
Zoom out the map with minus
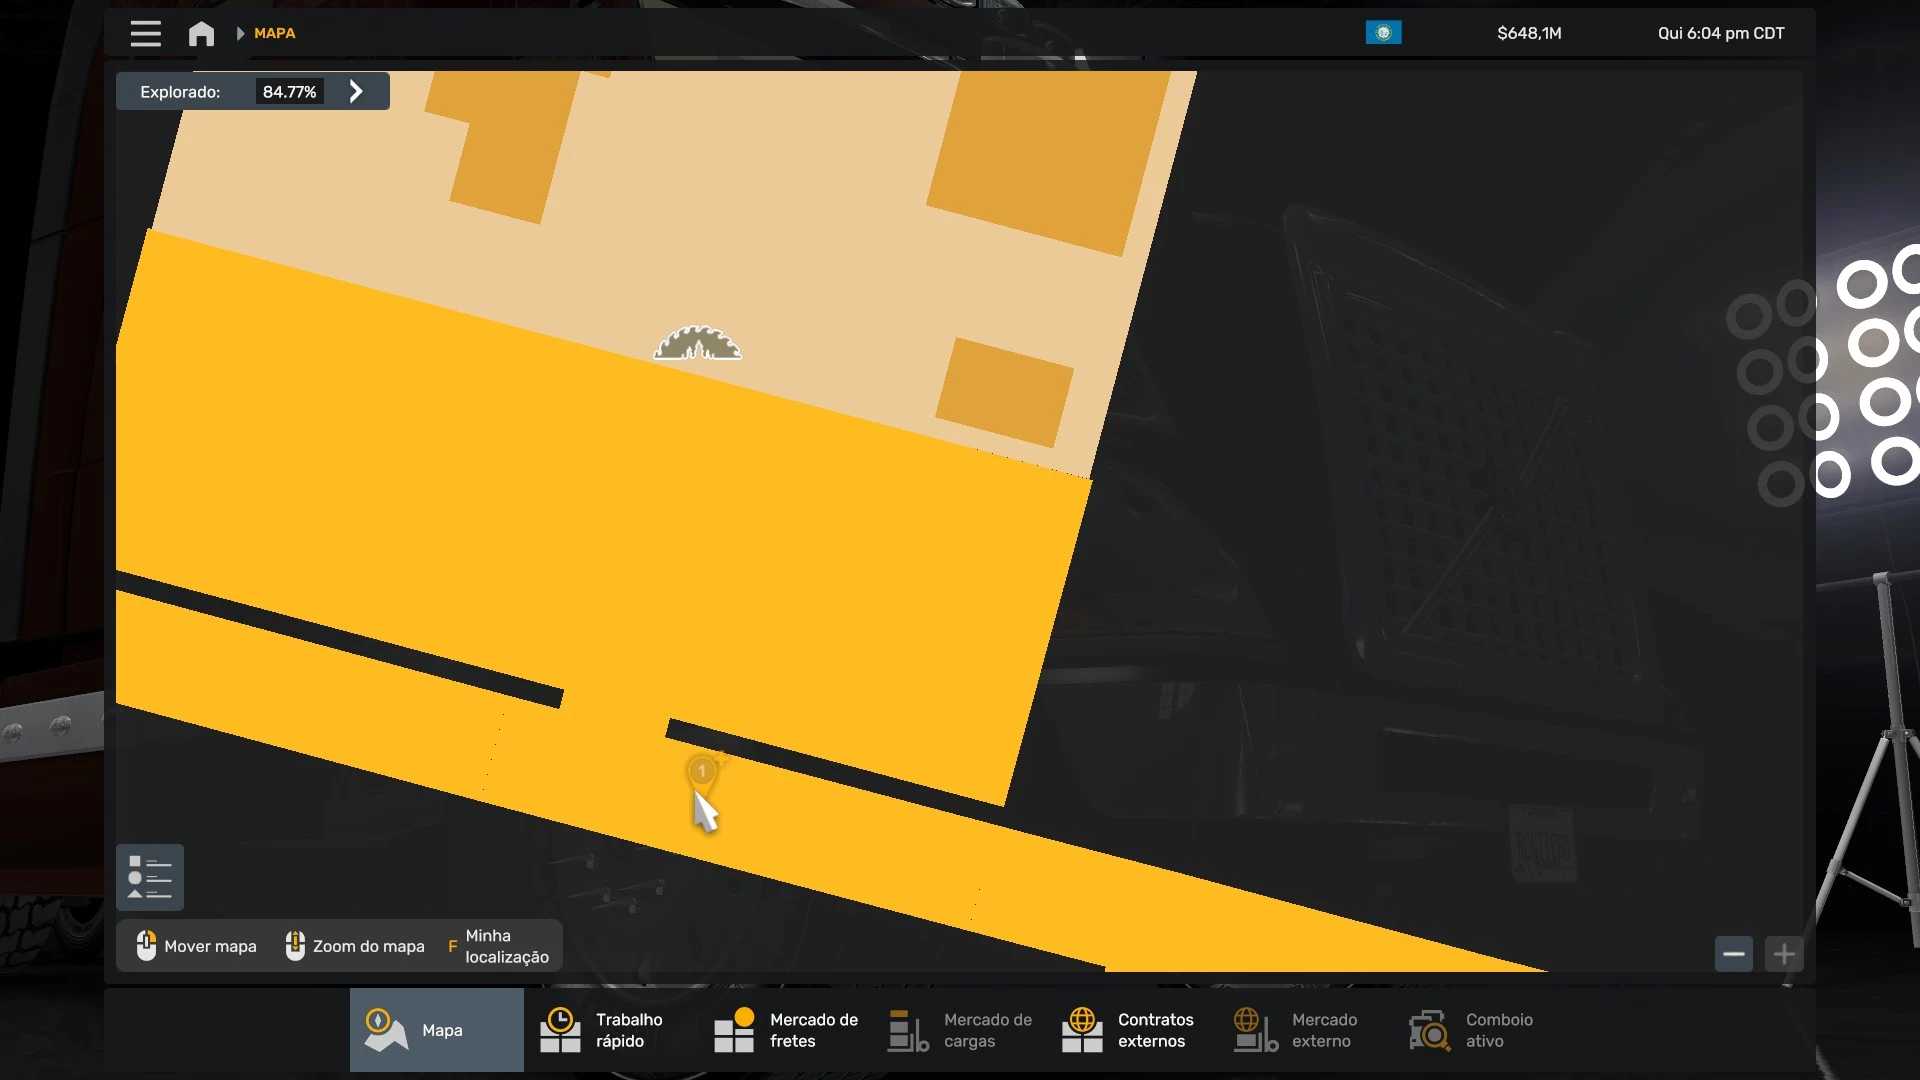tap(1734, 954)
